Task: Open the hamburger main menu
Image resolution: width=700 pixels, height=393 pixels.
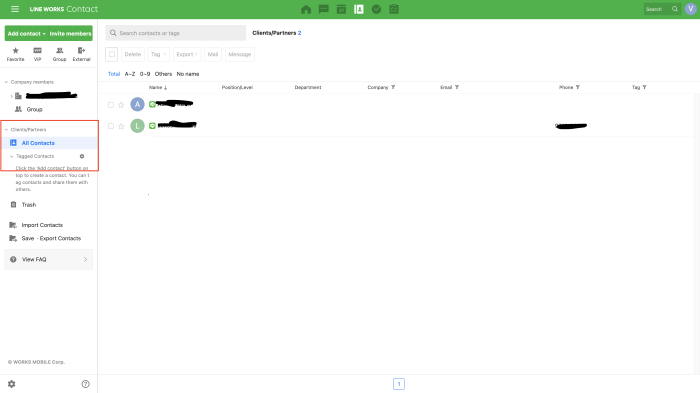Action: click(15, 9)
